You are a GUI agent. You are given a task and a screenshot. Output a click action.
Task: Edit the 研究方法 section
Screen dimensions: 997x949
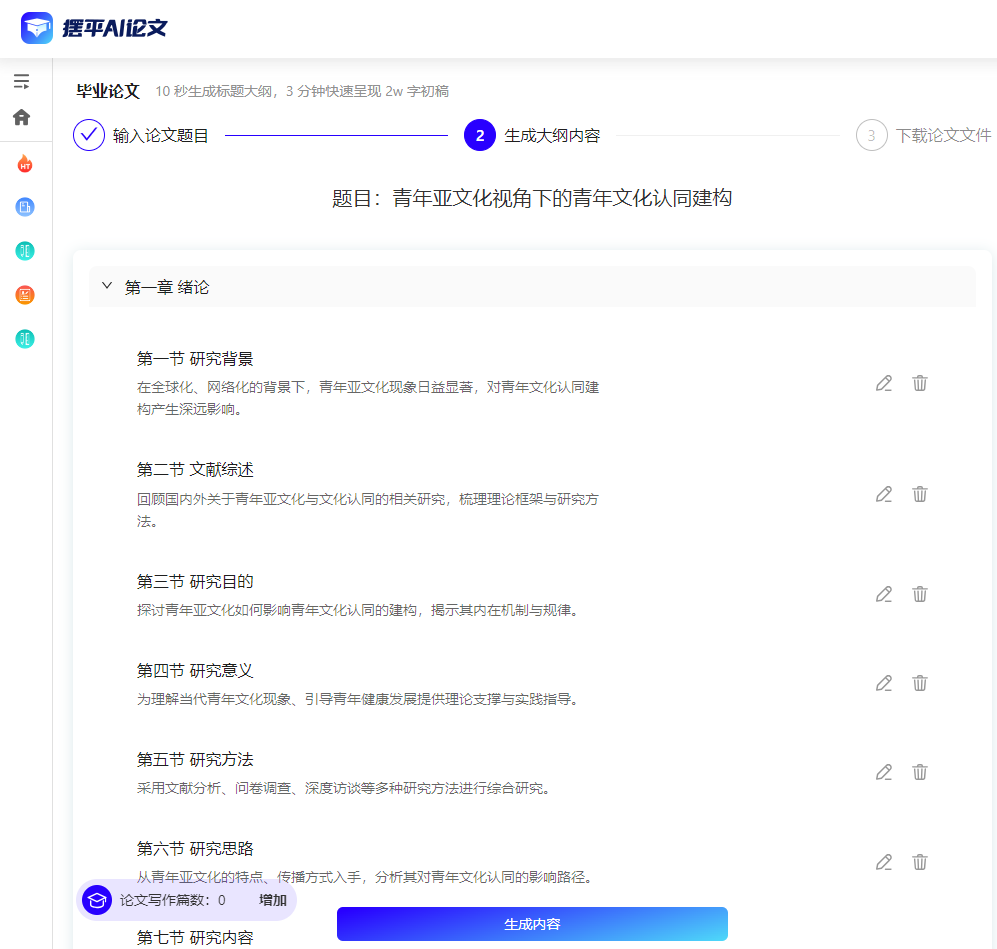[x=883, y=772]
